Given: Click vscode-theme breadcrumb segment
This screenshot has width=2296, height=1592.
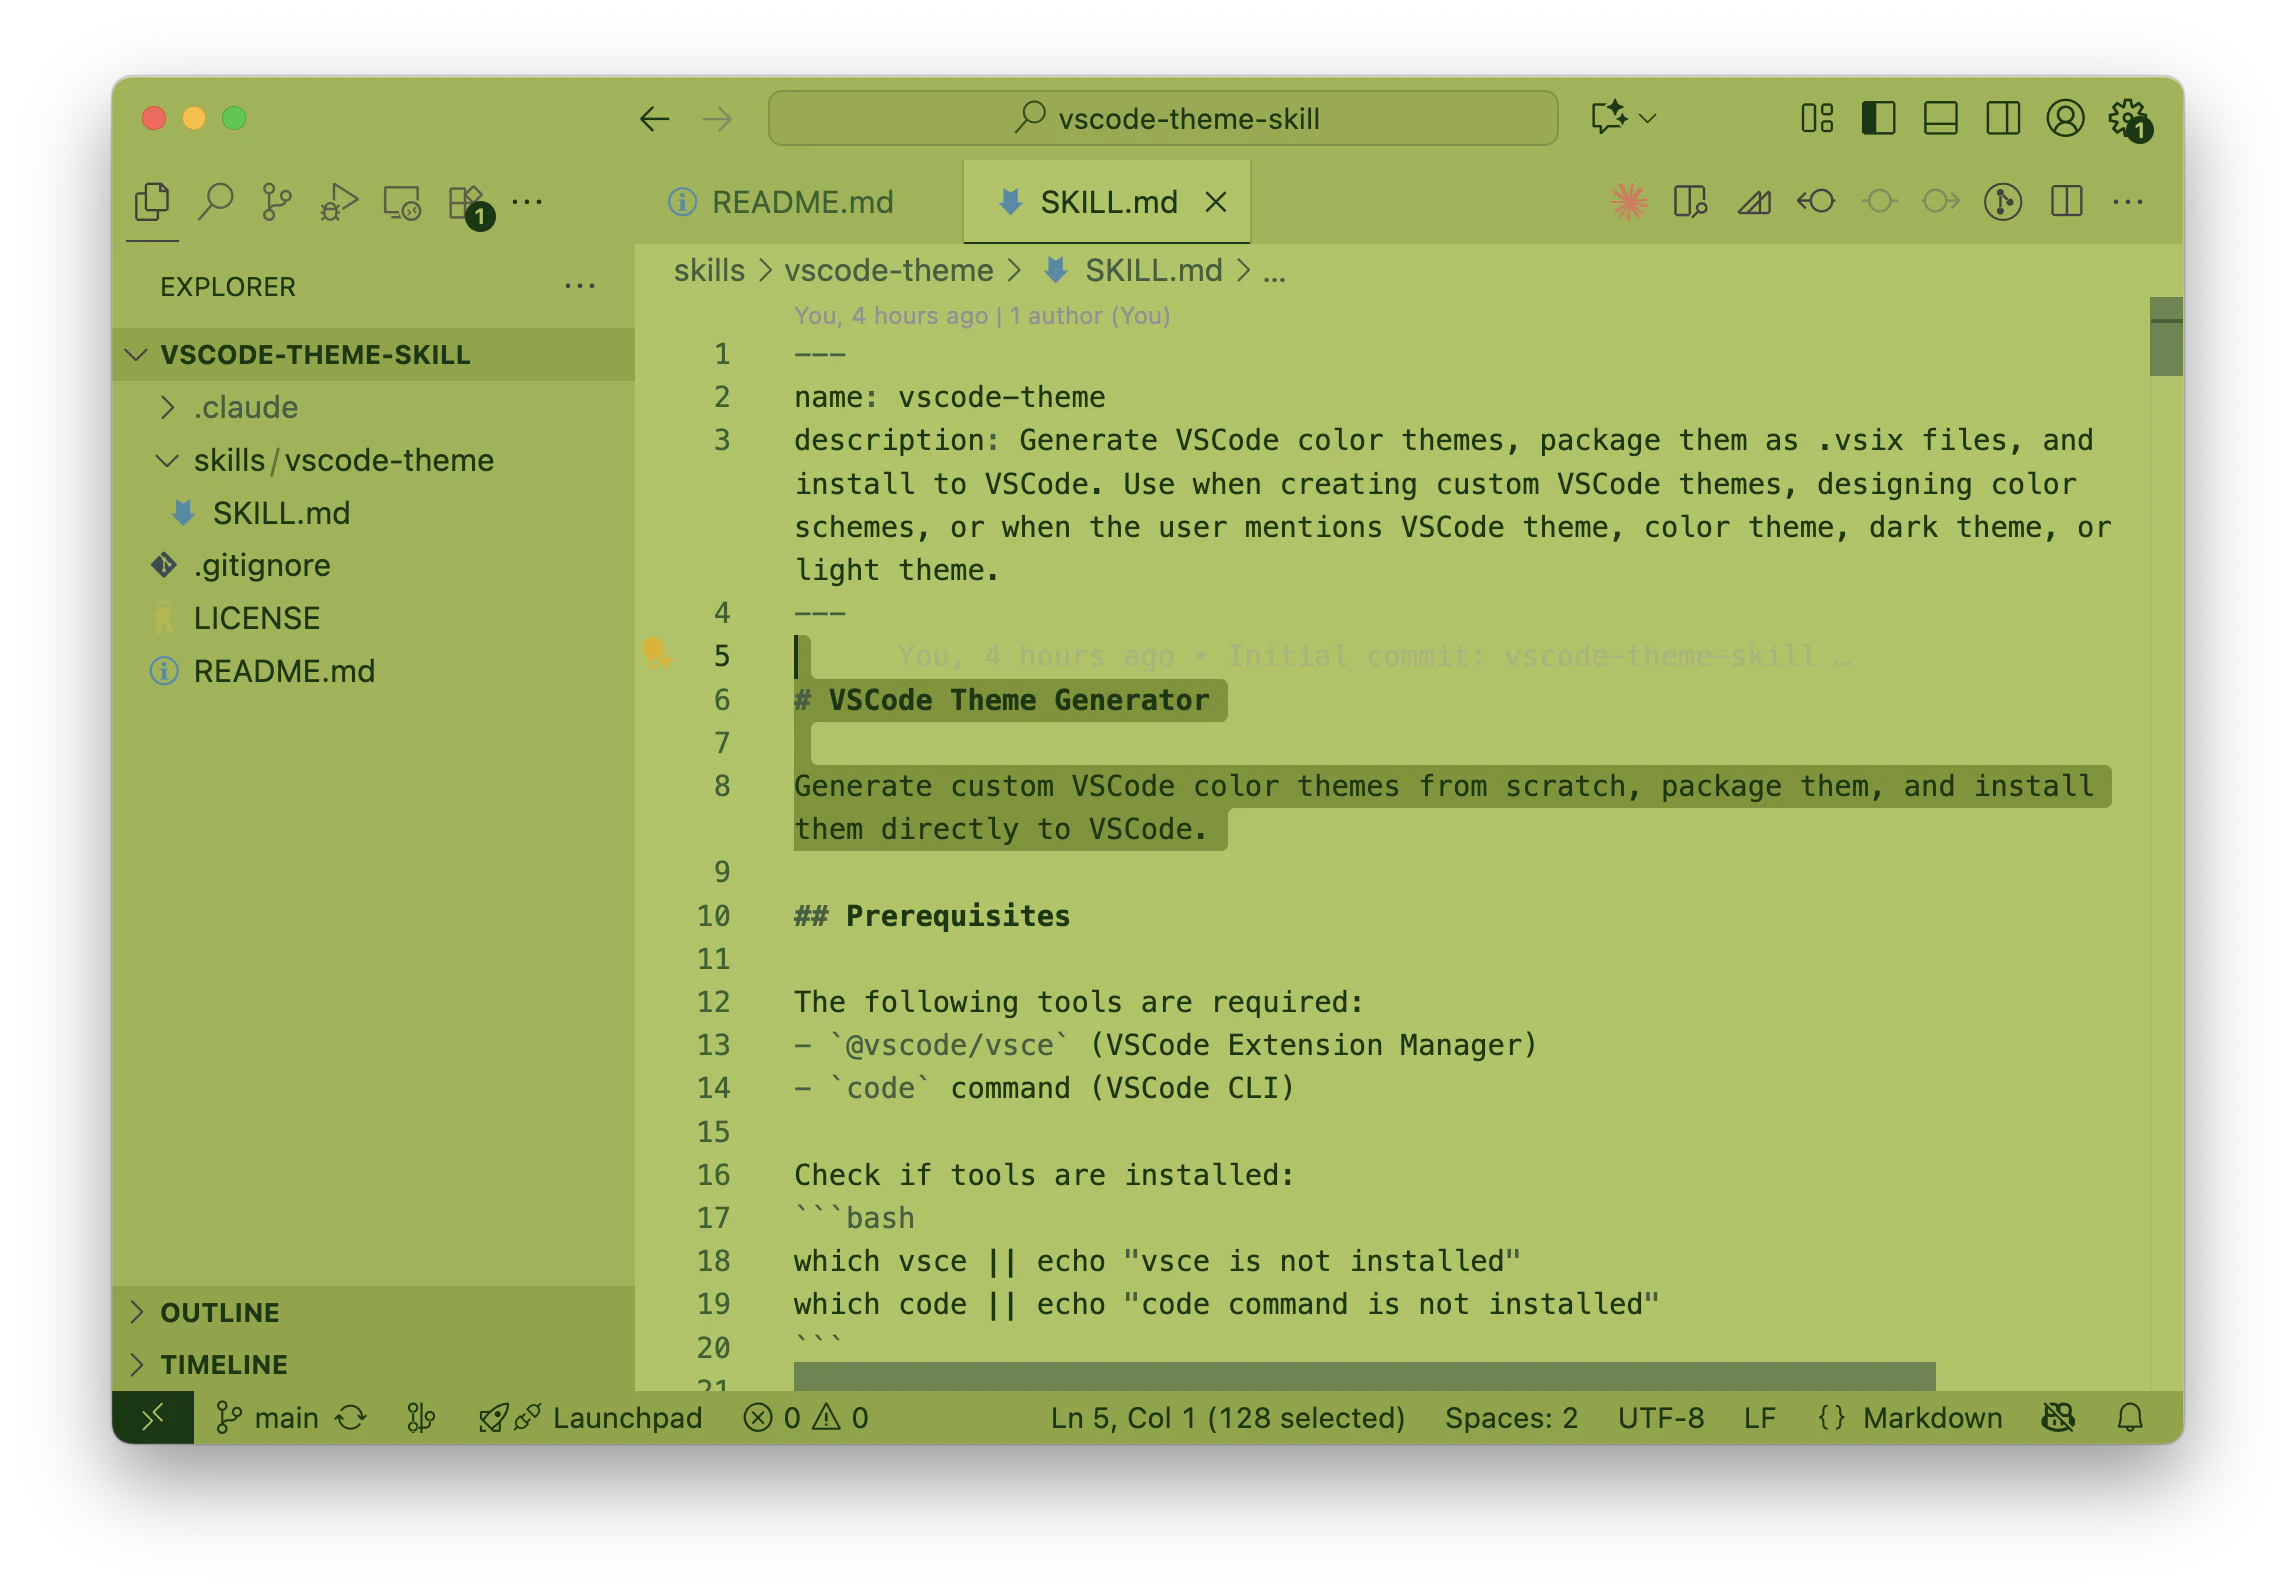Looking at the screenshot, I should [888, 270].
